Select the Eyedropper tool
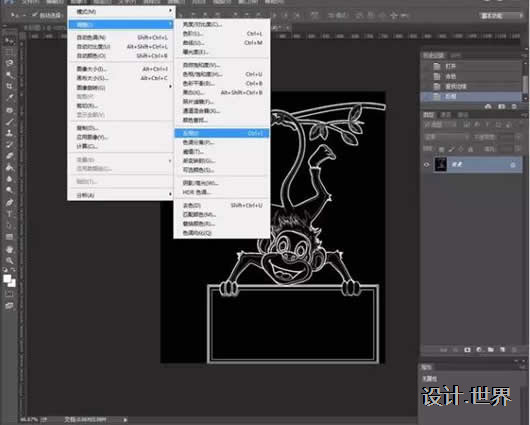530x425 pixels. pyautogui.click(x=9, y=98)
